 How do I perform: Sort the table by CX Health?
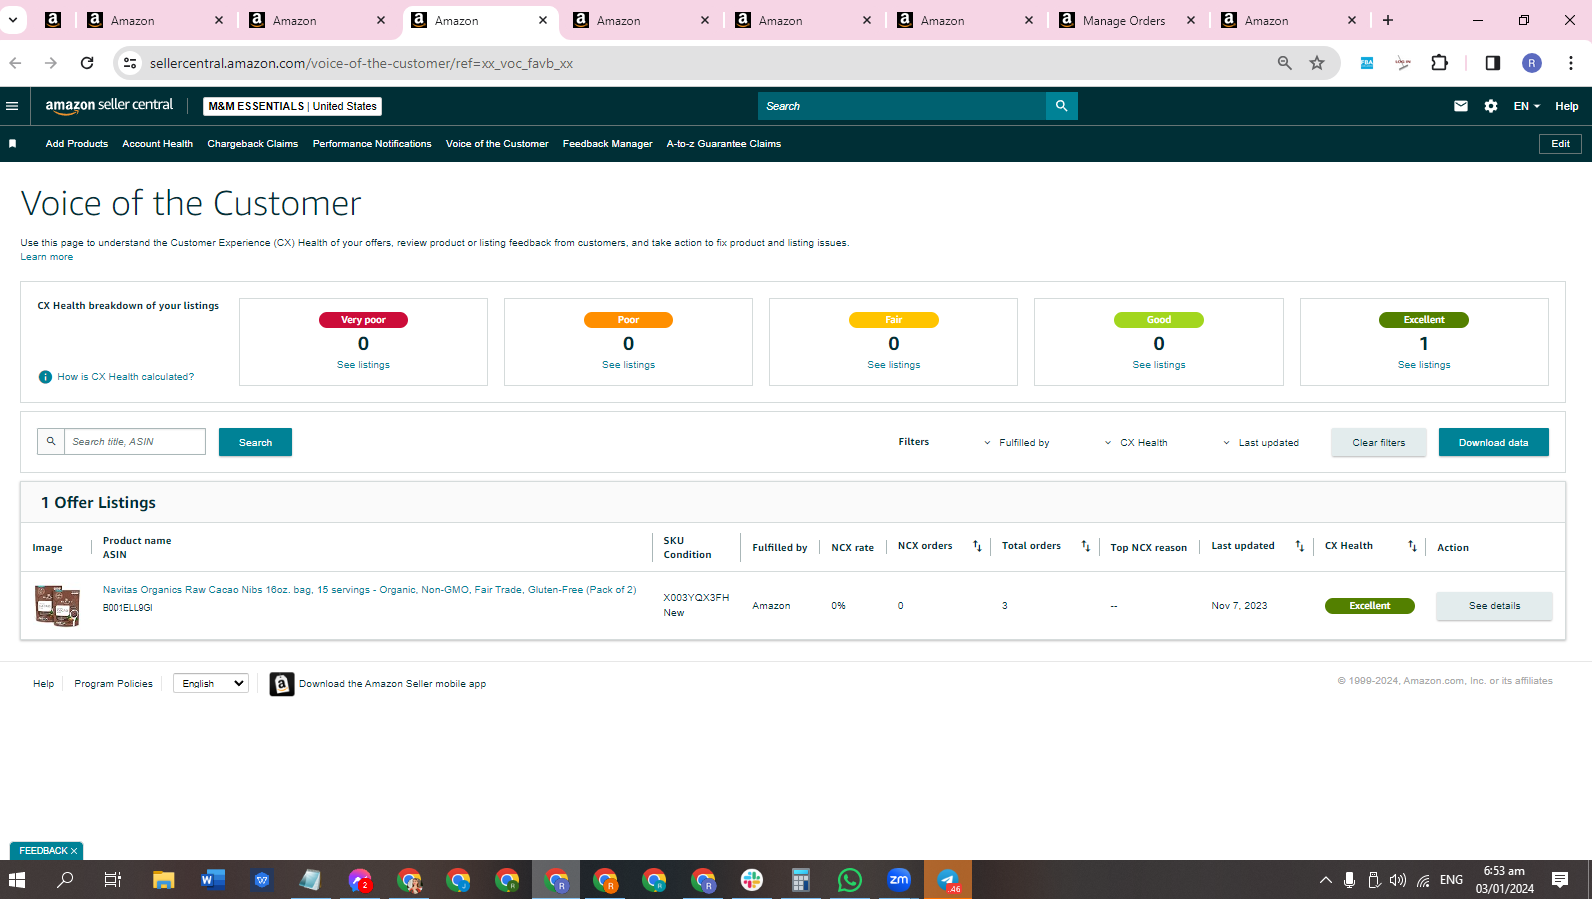click(1412, 546)
